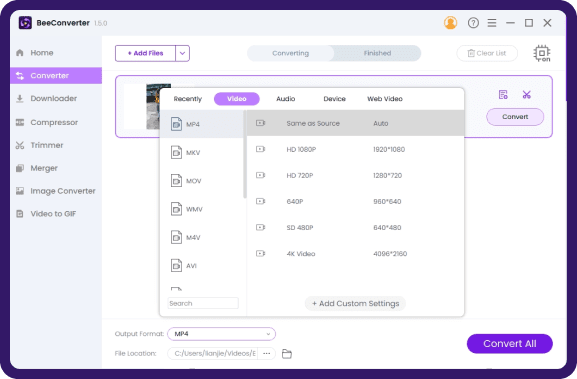Open the output folder icon
Viewport: 577px width, 379px height.
click(x=287, y=354)
